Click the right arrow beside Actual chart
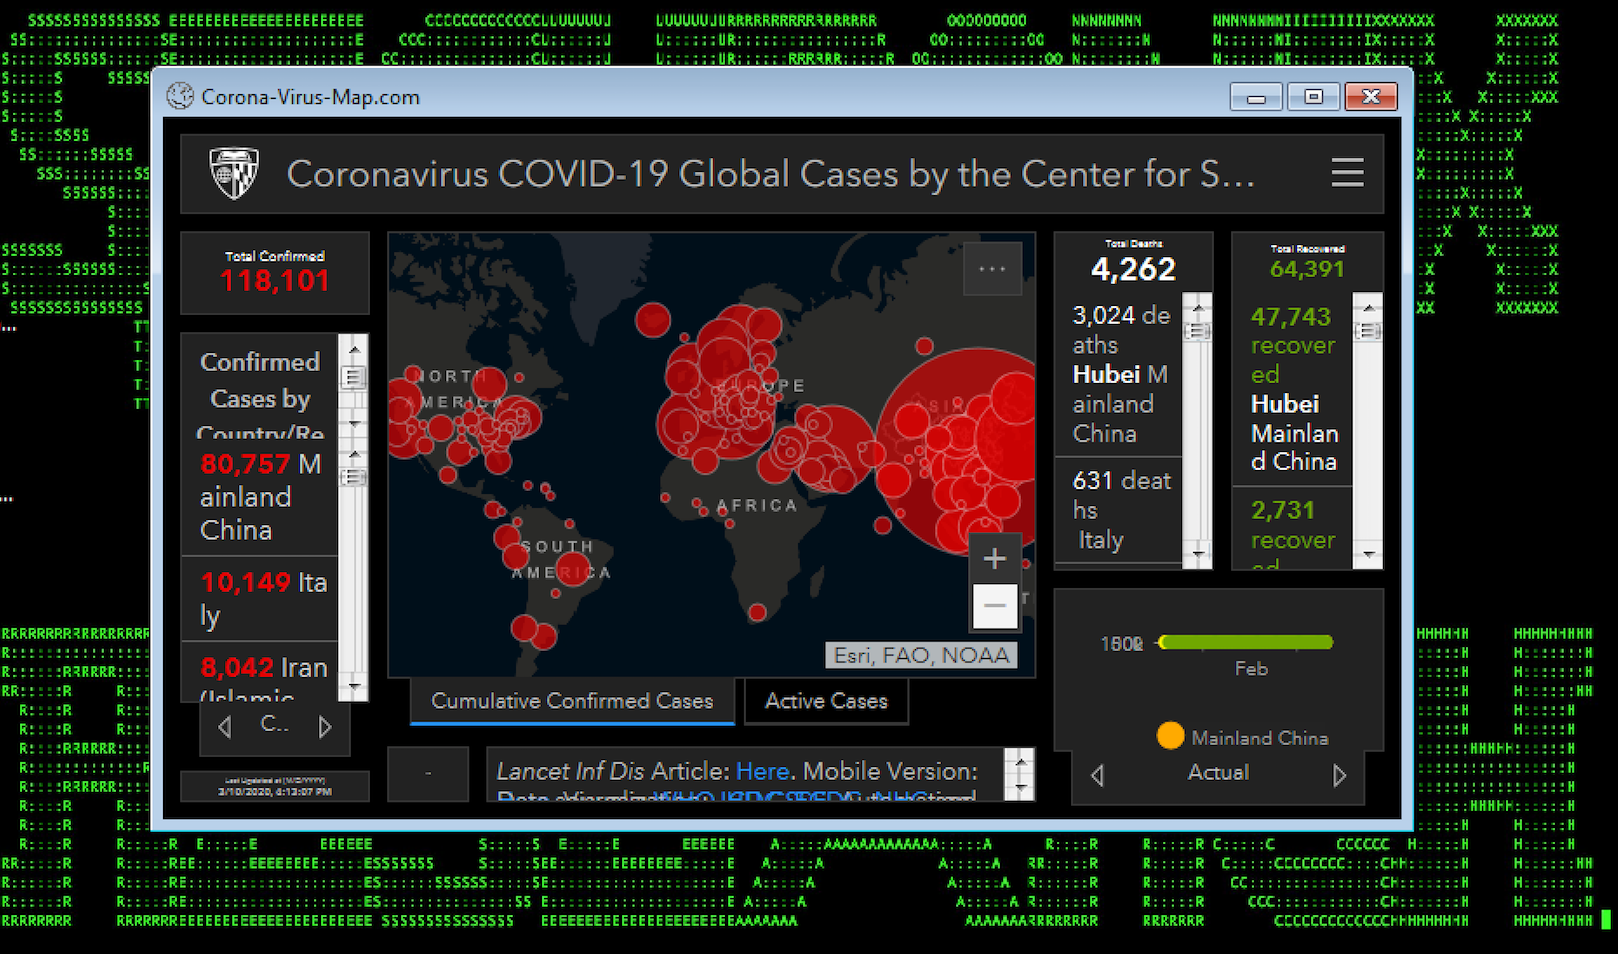This screenshot has height=954, width=1618. [x=1339, y=775]
